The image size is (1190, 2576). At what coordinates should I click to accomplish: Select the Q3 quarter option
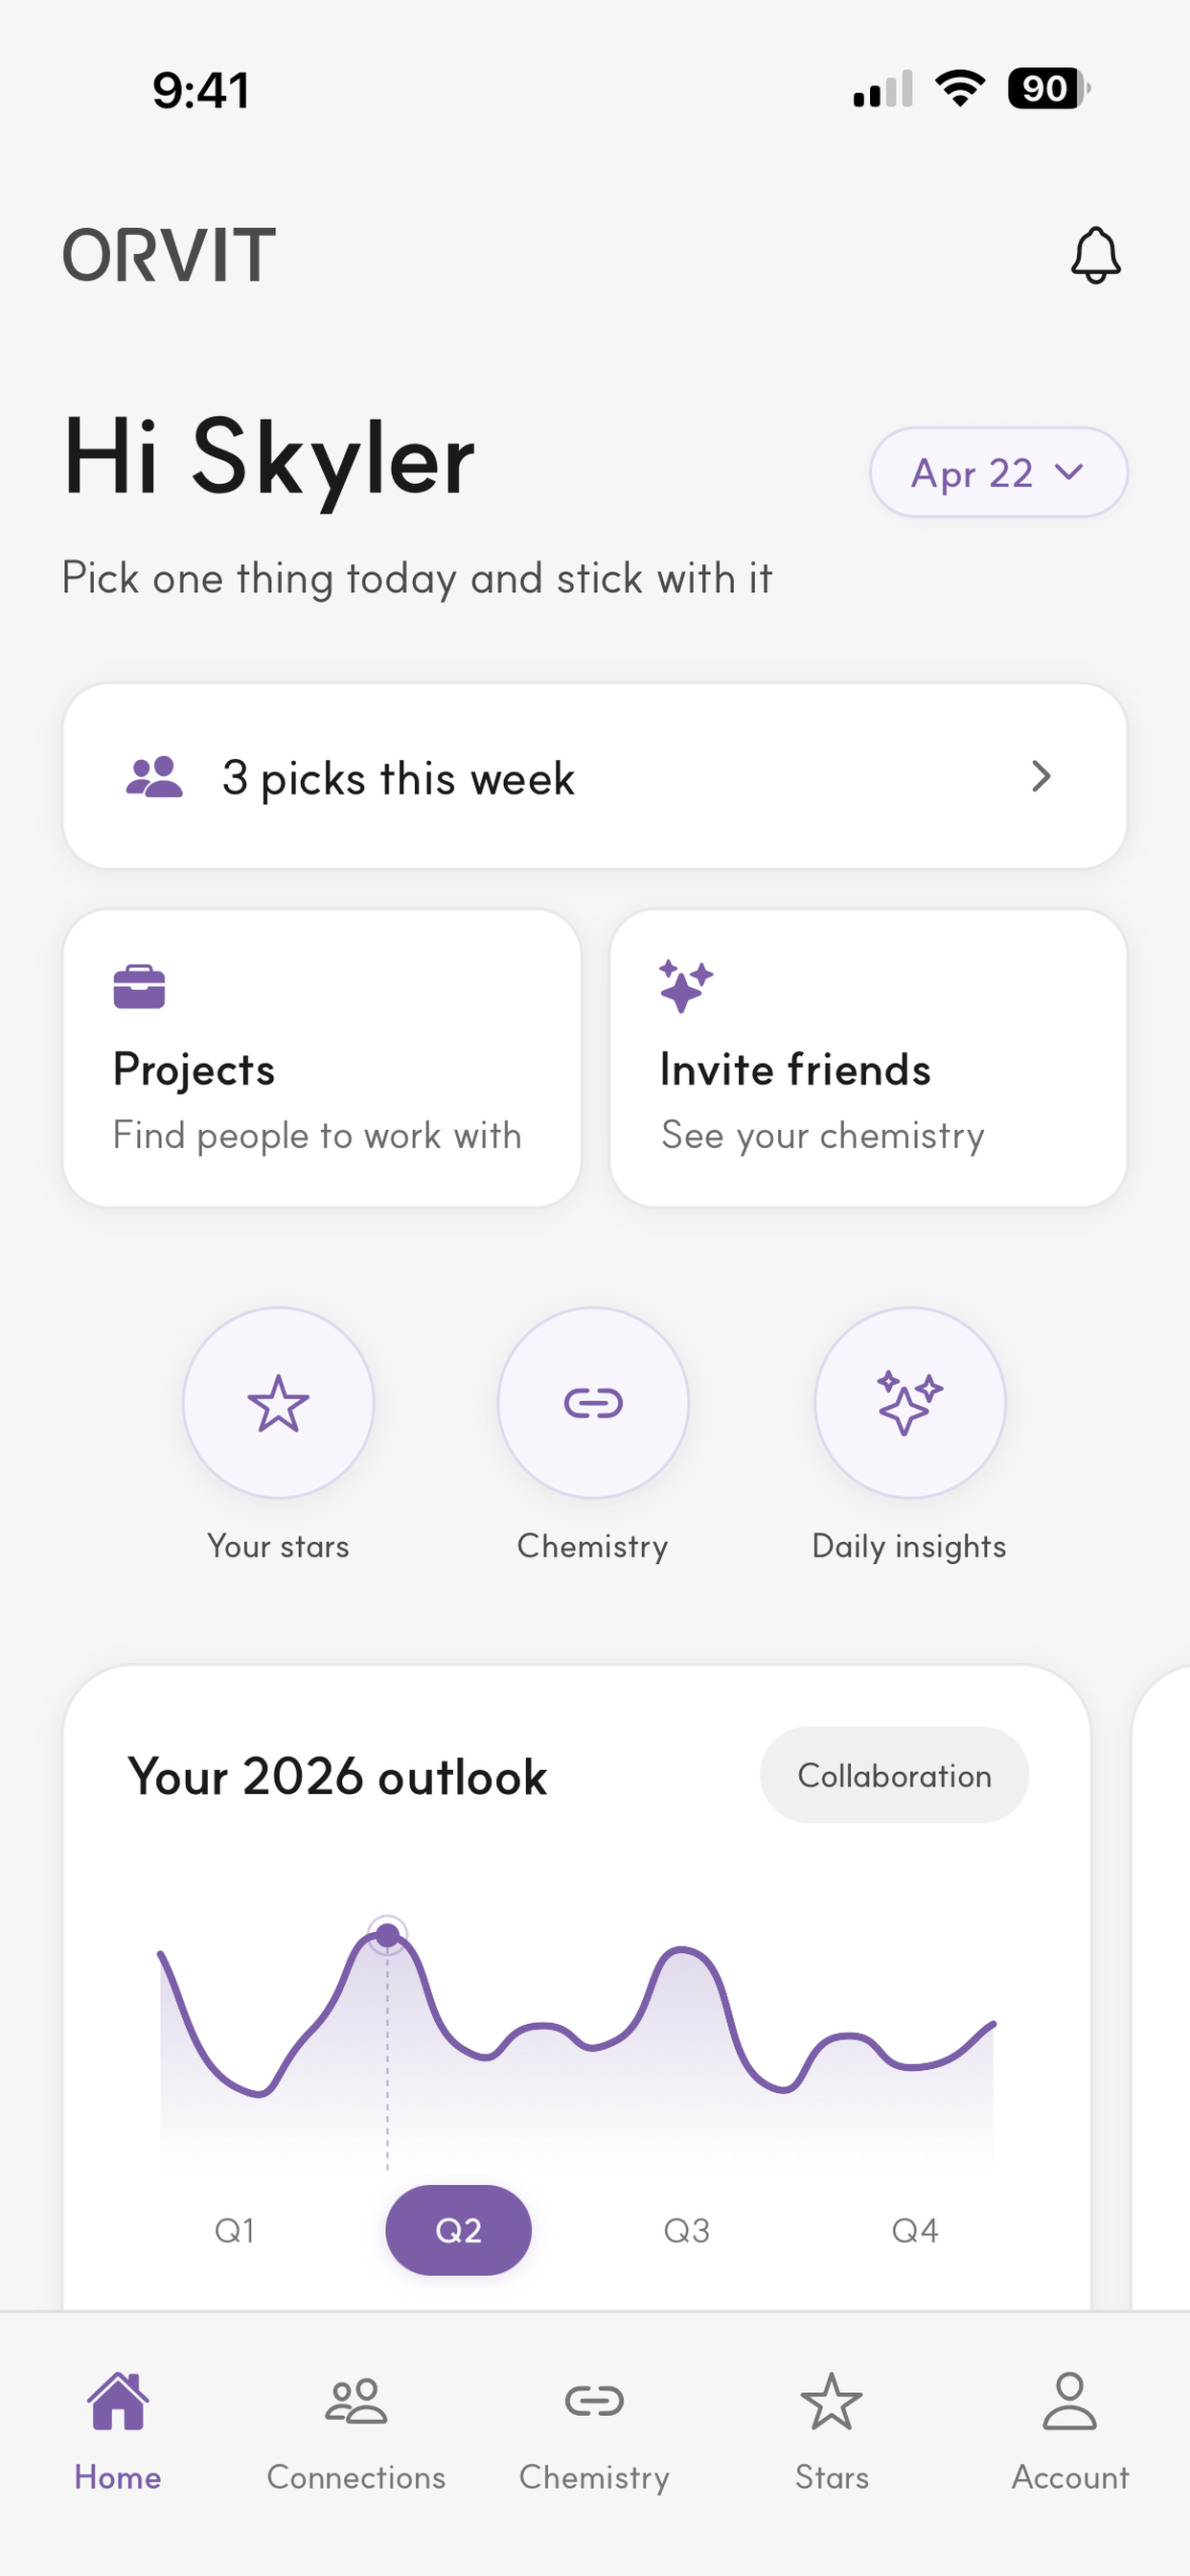(x=687, y=2230)
